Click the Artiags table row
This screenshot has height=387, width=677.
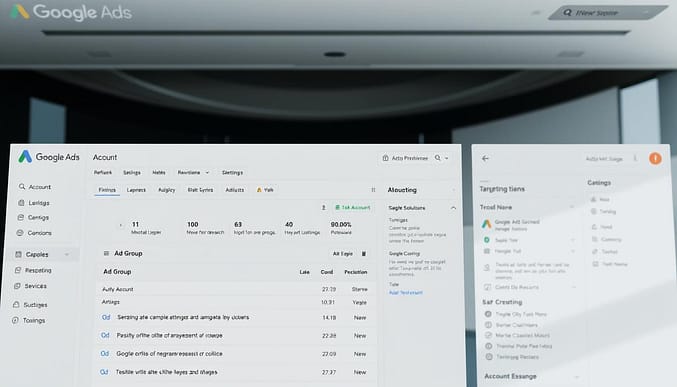click(235, 302)
